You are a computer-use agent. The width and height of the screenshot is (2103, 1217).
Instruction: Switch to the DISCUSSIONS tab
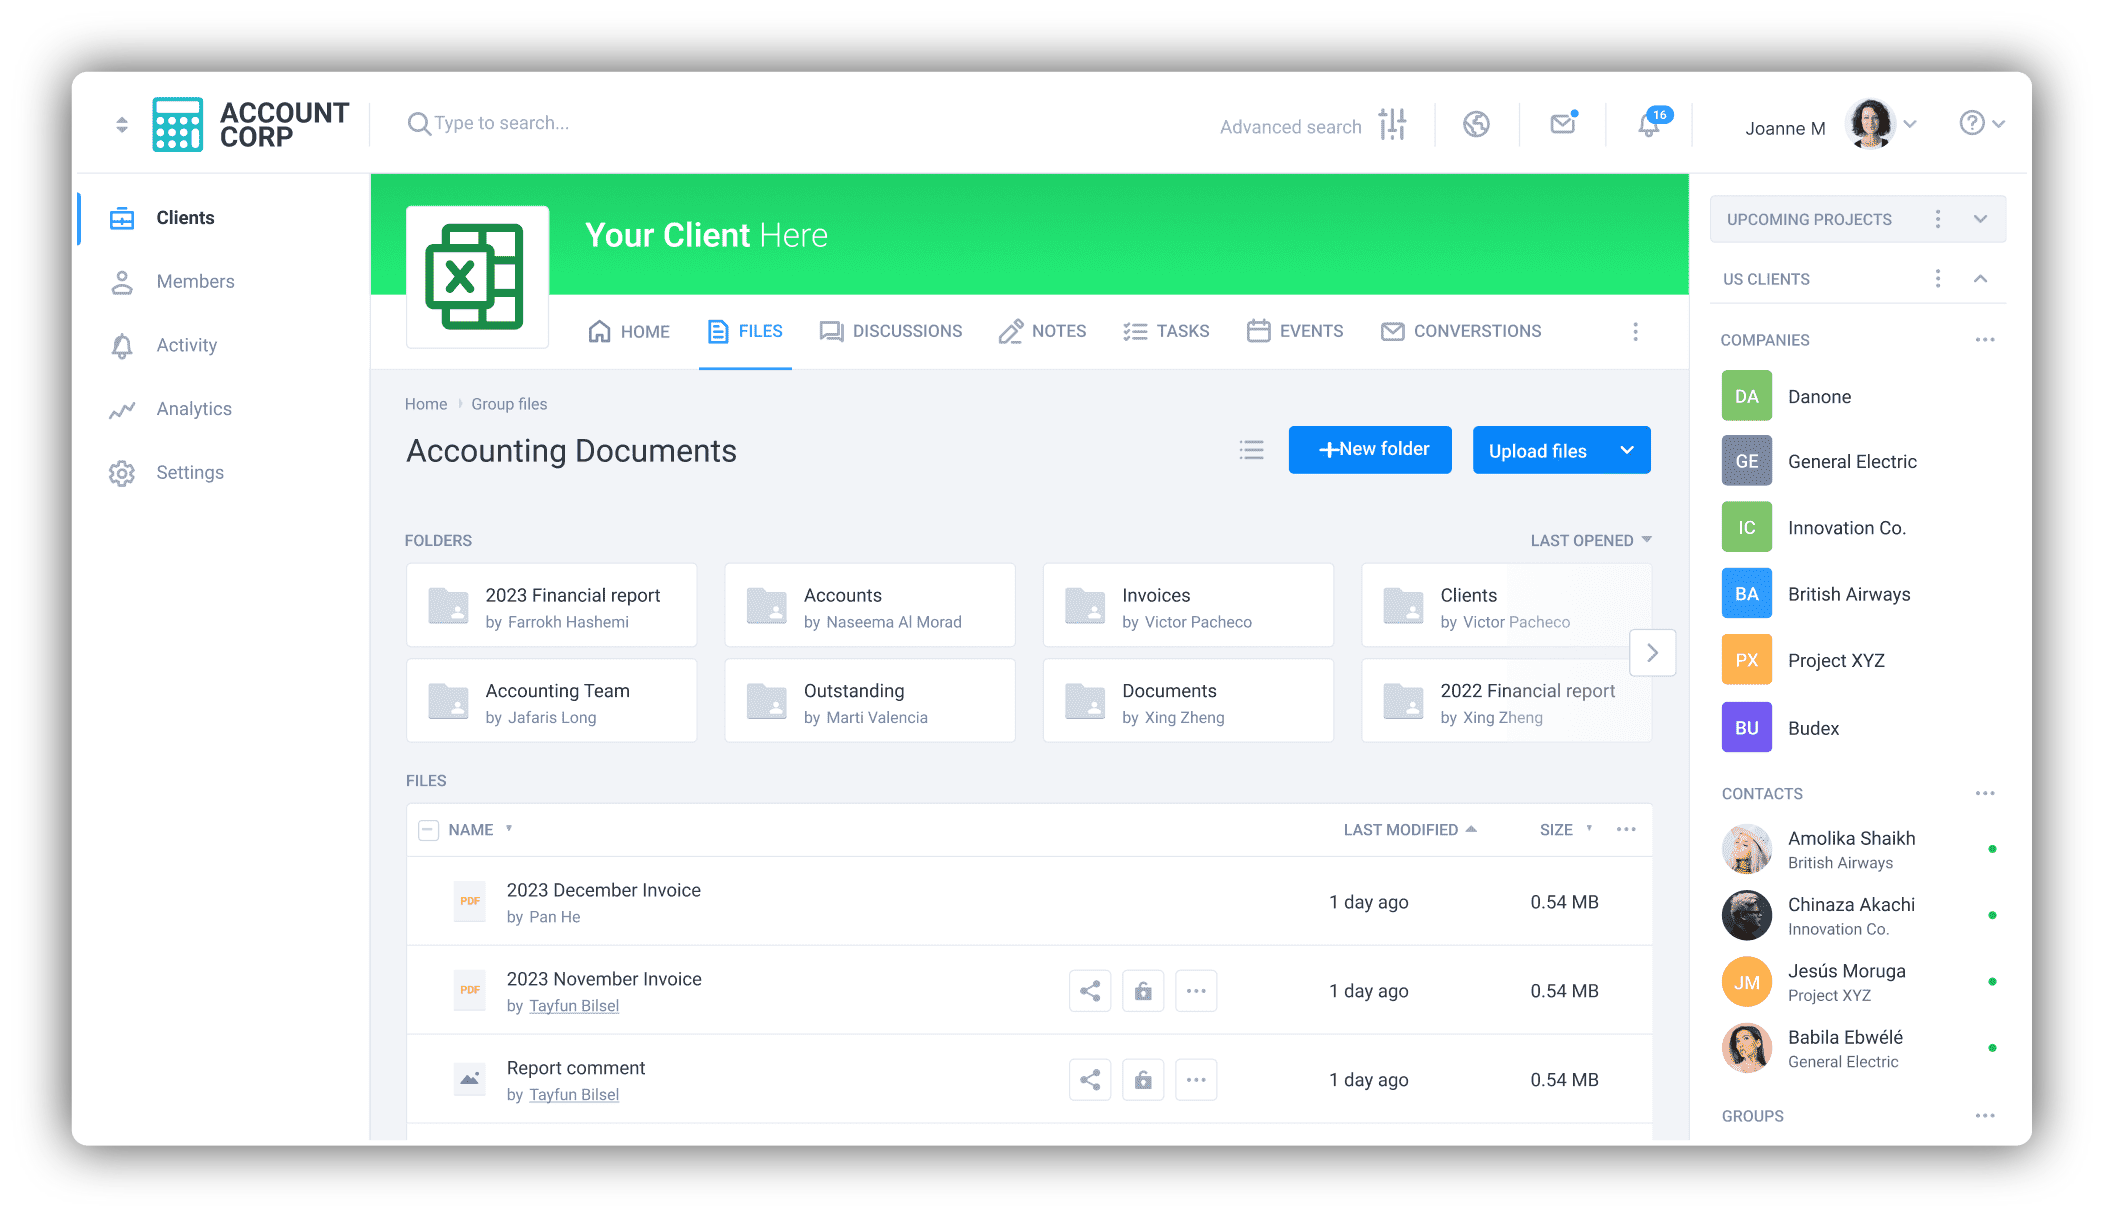pos(907,331)
